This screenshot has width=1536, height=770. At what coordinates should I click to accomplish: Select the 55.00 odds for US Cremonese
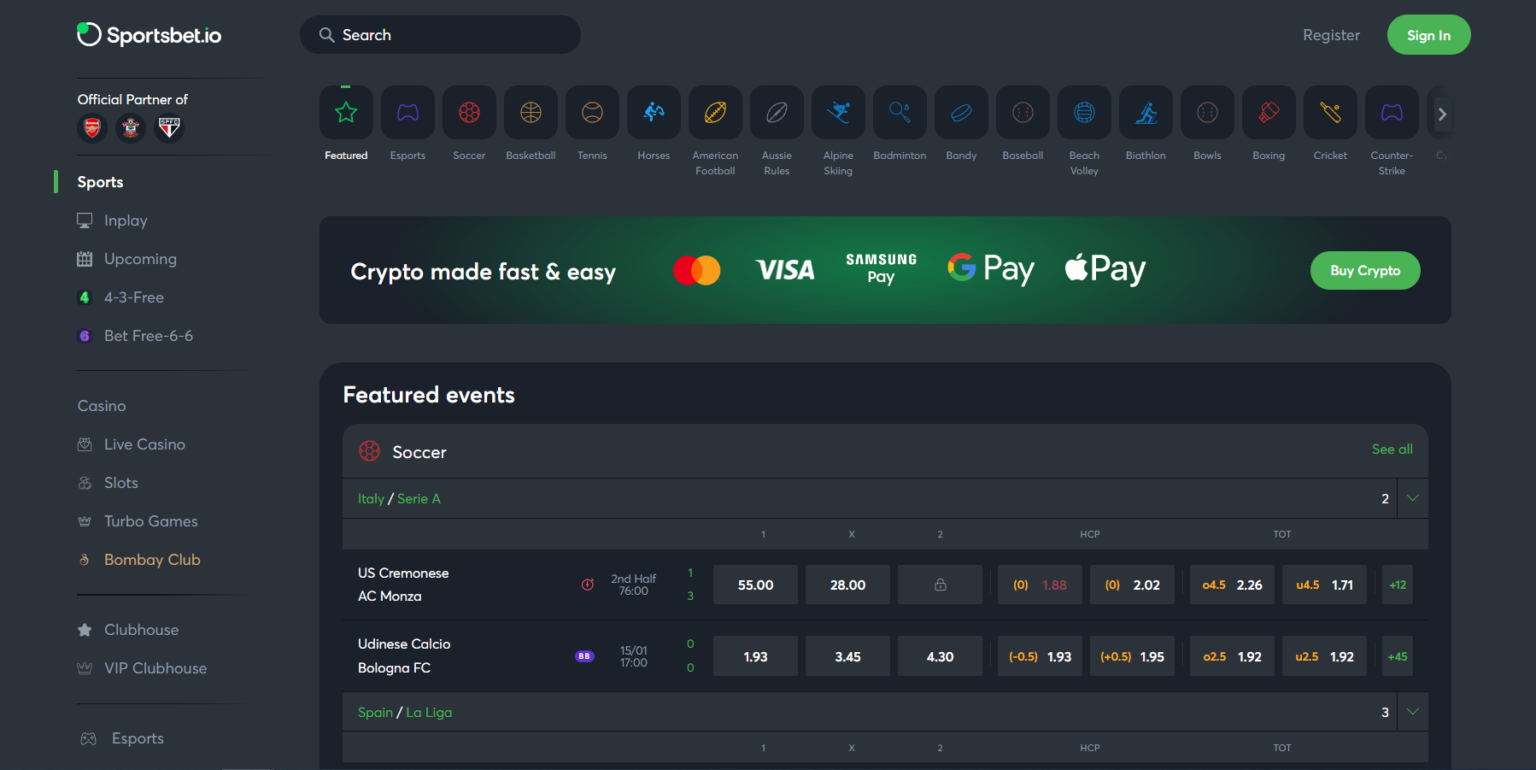(x=755, y=584)
